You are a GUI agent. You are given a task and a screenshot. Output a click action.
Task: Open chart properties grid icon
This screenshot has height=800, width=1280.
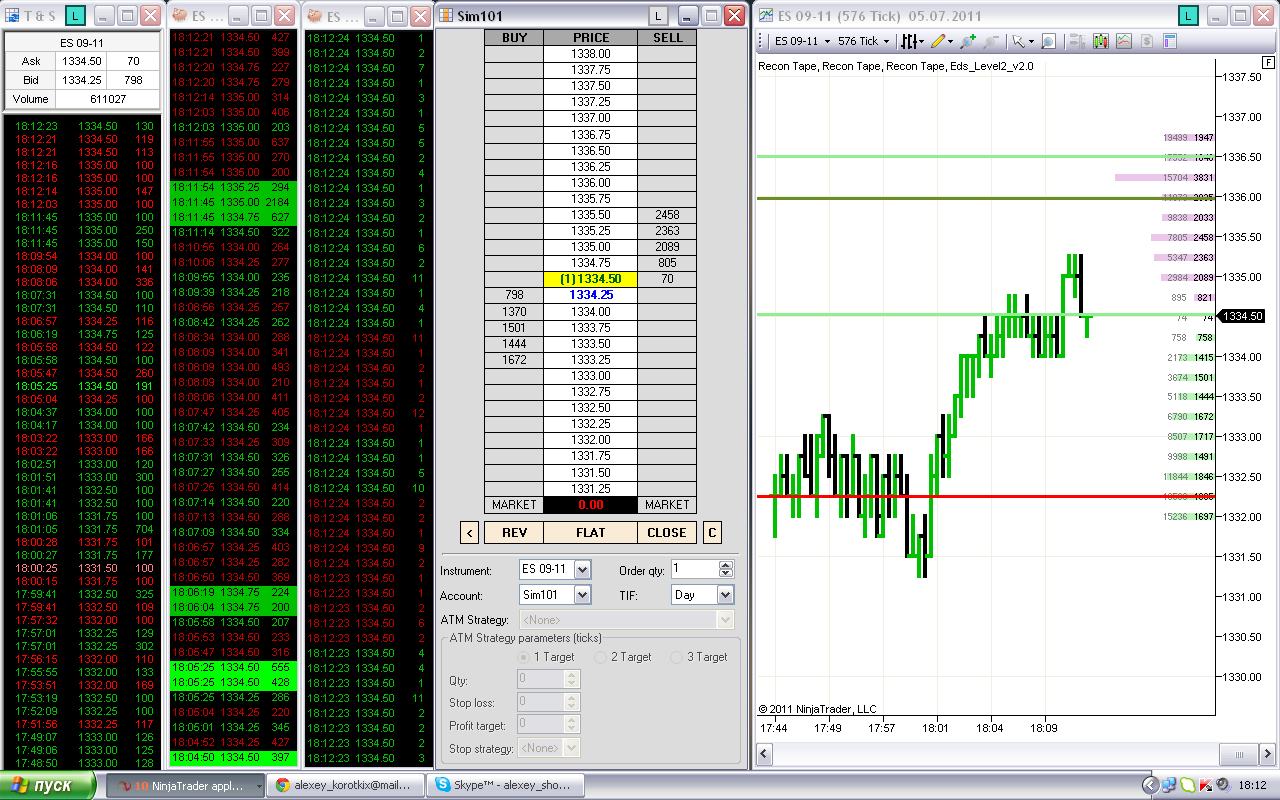click(x=1169, y=41)
